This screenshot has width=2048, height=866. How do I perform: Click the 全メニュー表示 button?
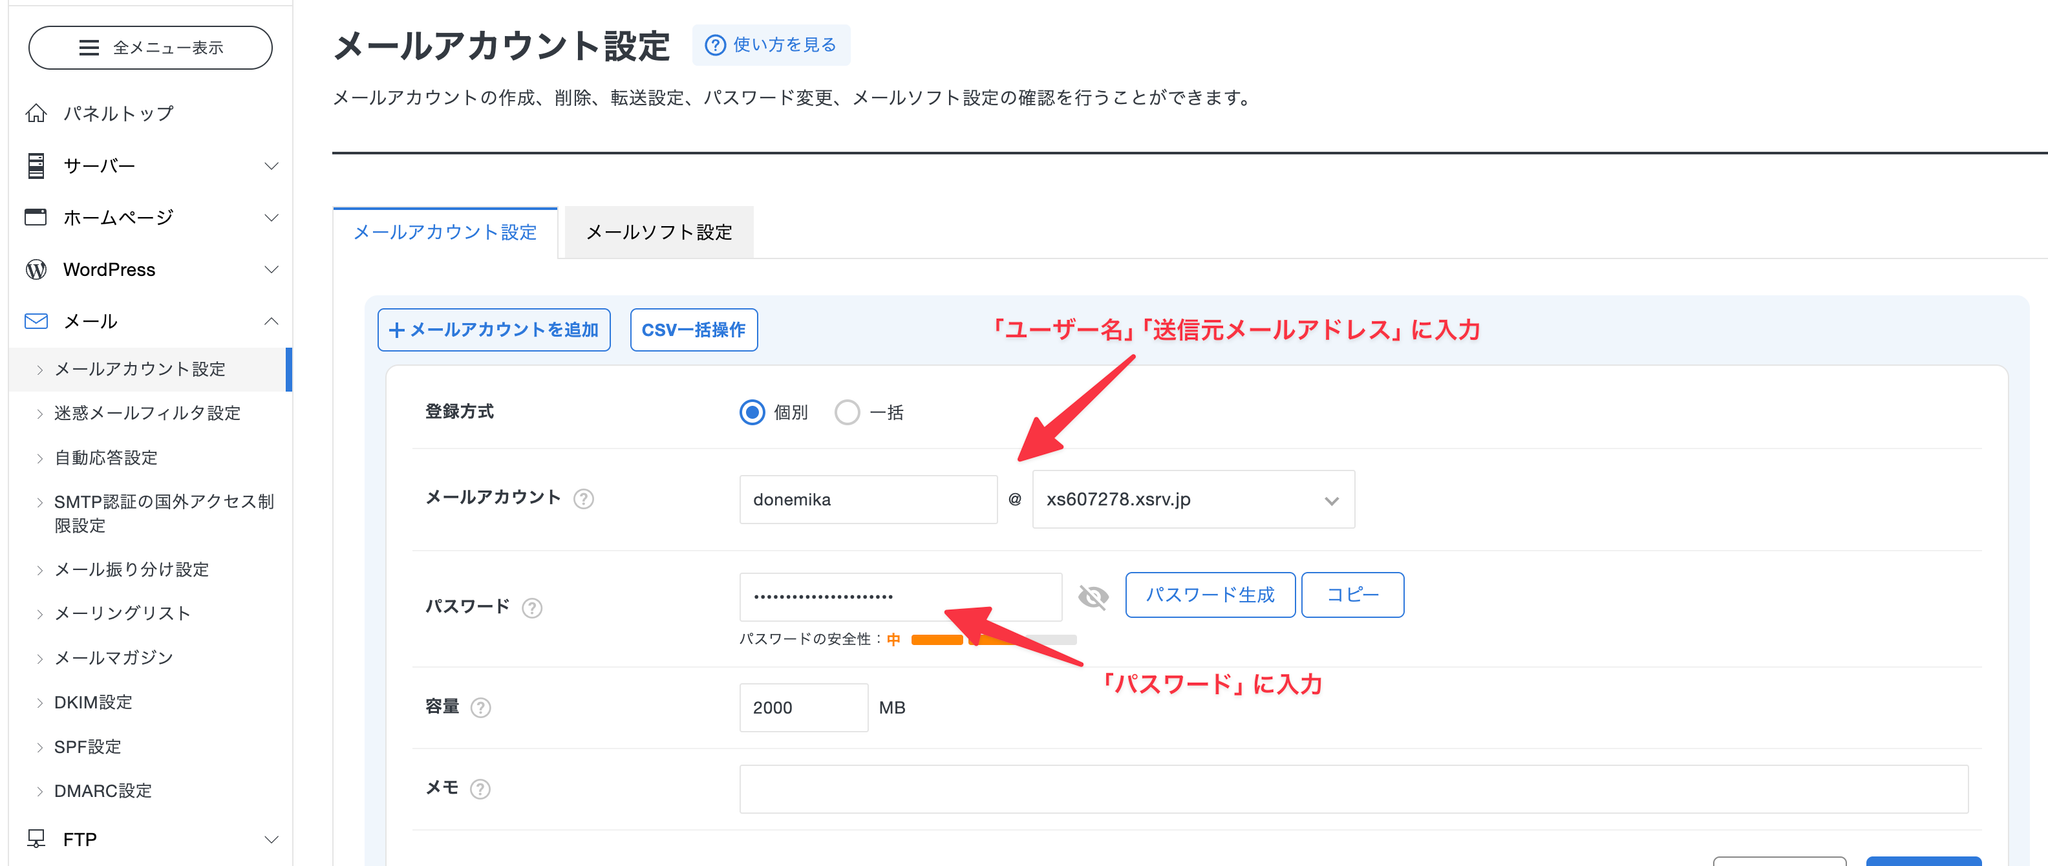150,48
